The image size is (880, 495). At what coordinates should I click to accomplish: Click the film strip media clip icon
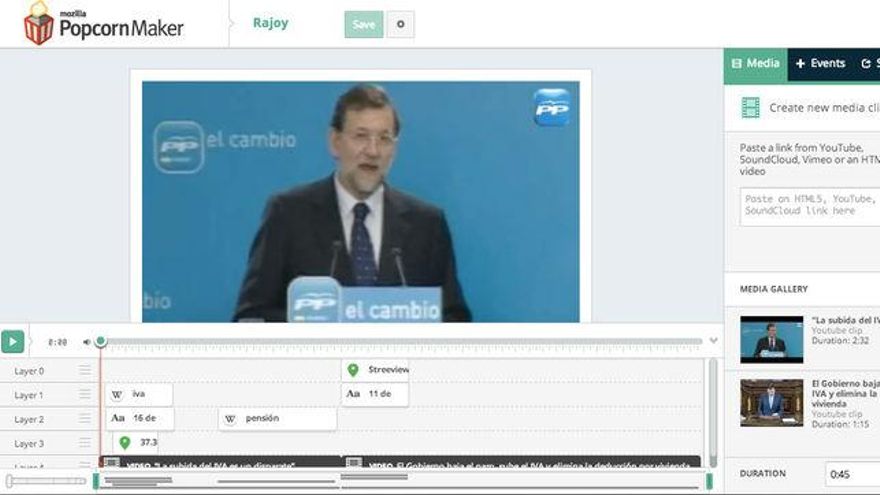pos(751,107)
